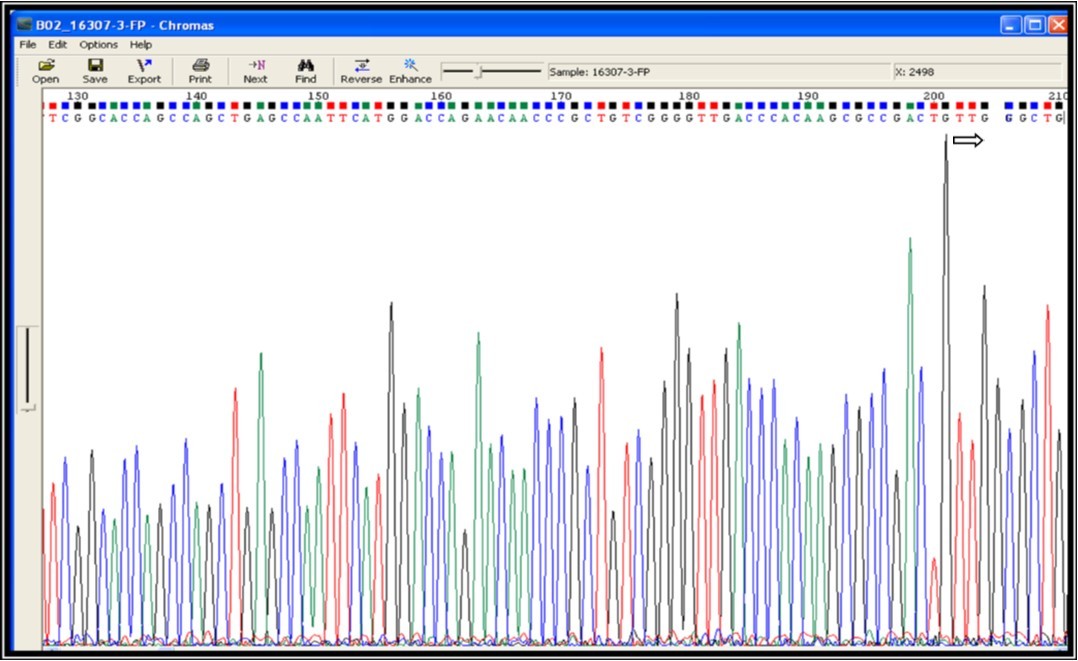Enhance the trace display
The height and width of the screenshot is (661, 1078).
(x=410, y=70)
